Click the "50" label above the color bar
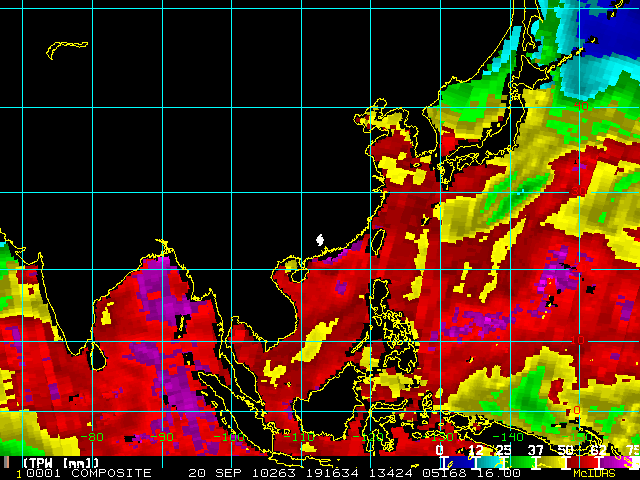This screenshot has width=640, height=480. pyautogui.click(x=565, y=450)
